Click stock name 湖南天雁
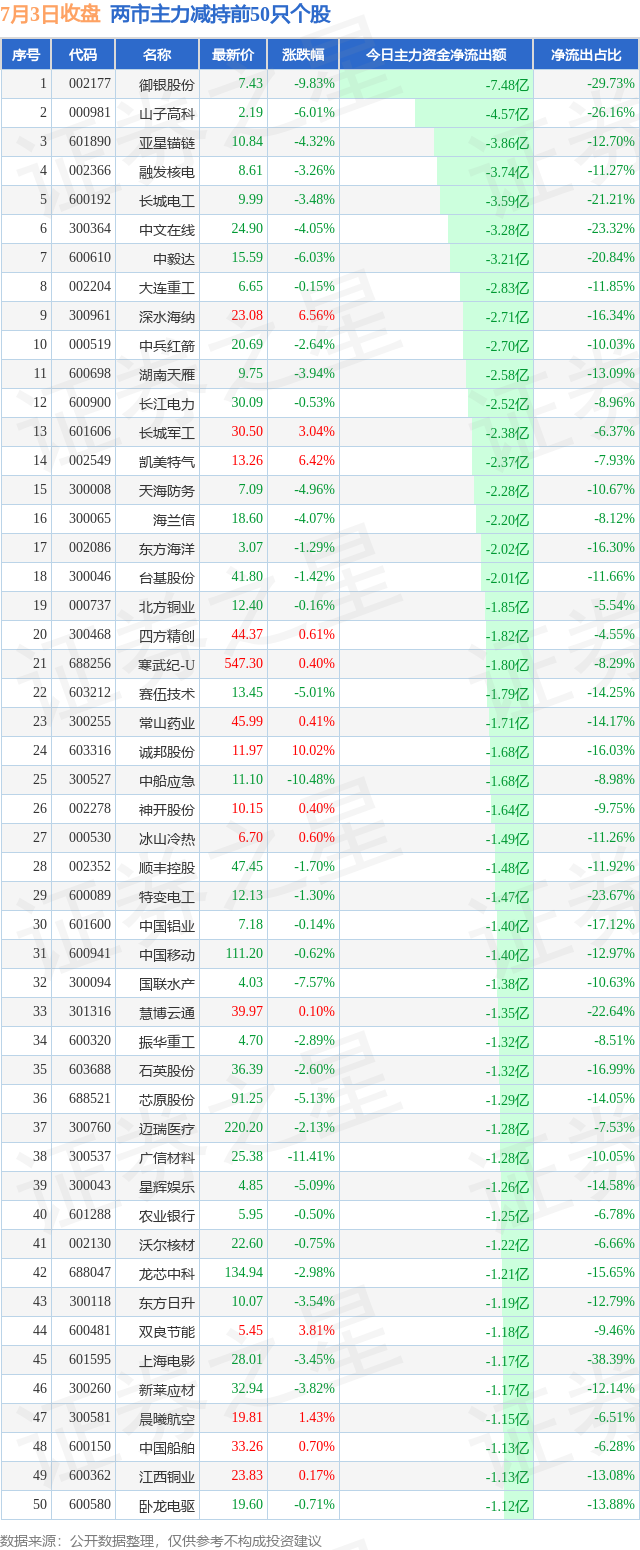 [x=167, y=374]
